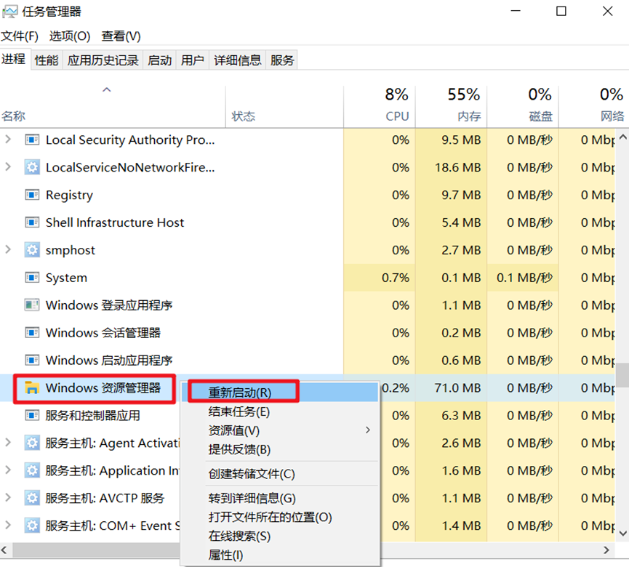Click the System process icon

pos(32,278)
